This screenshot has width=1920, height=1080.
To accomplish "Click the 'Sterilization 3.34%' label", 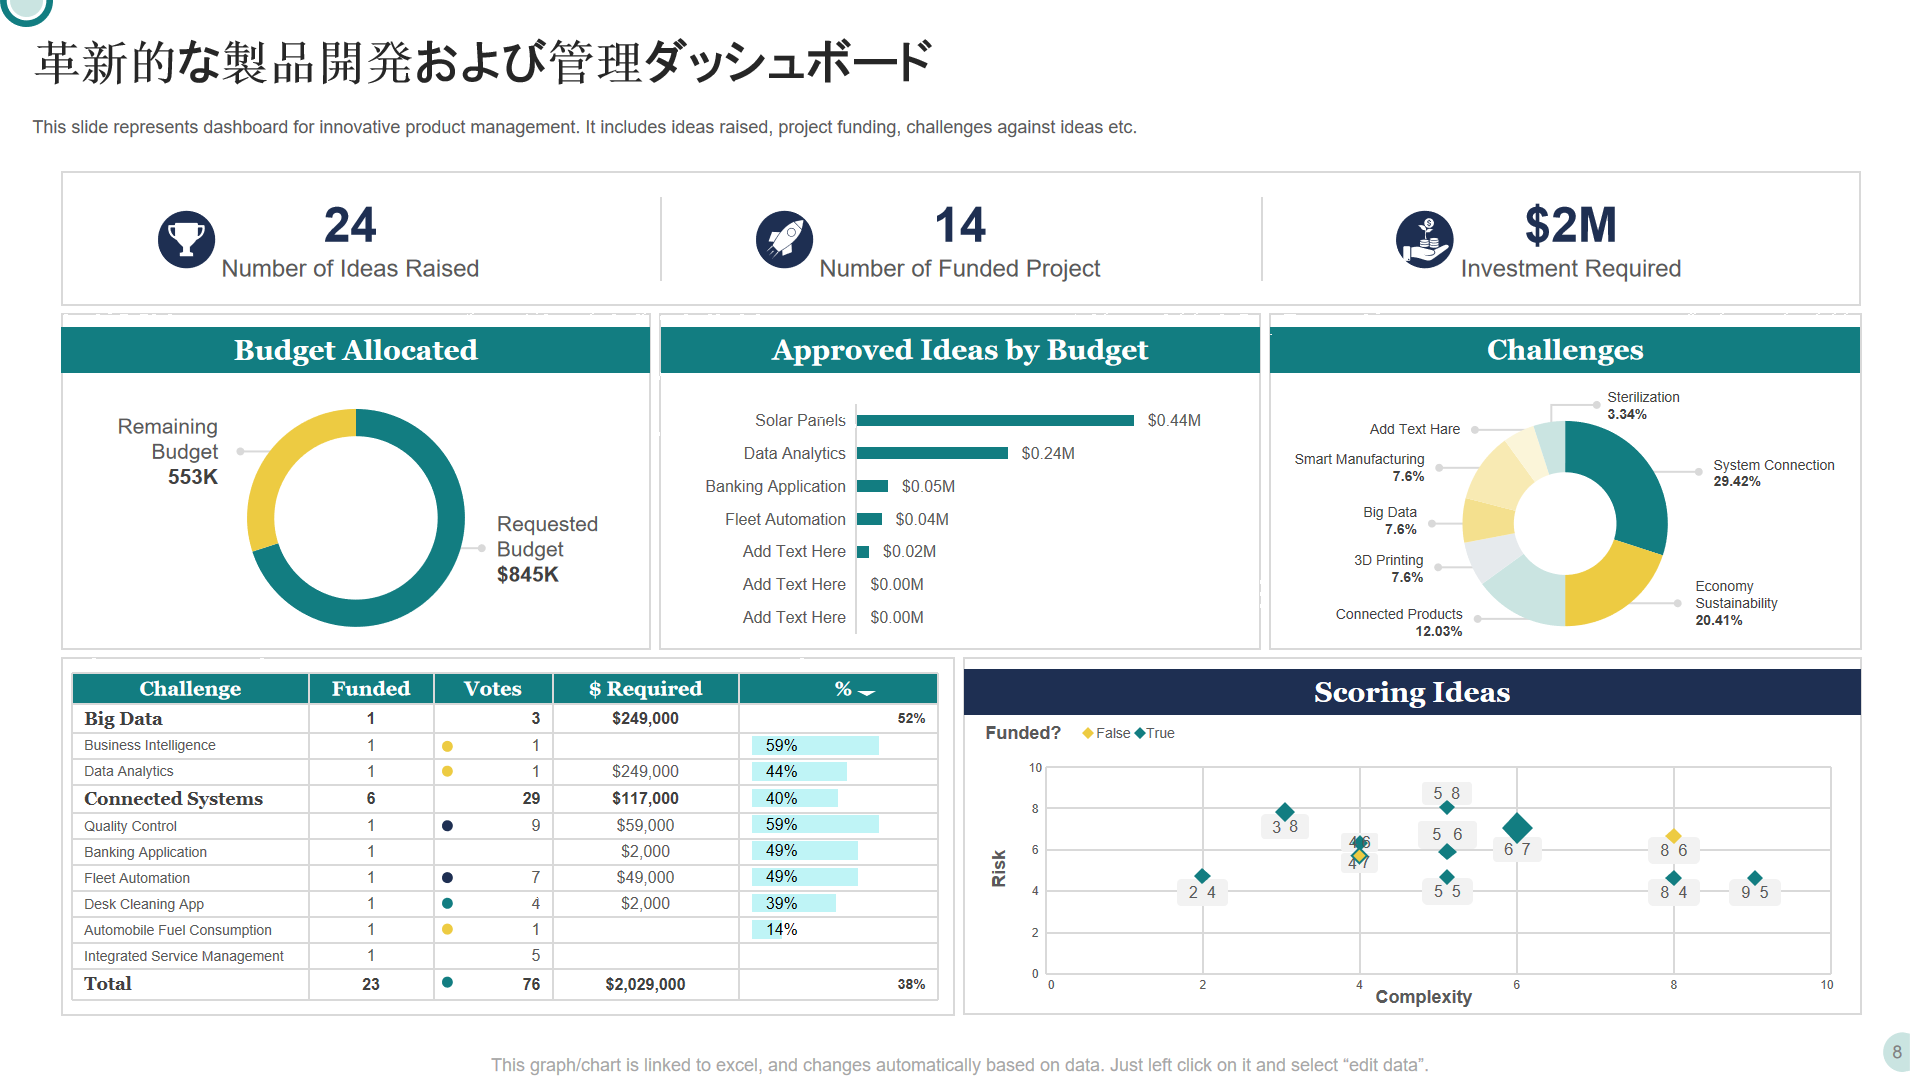I will [1643, 405].
